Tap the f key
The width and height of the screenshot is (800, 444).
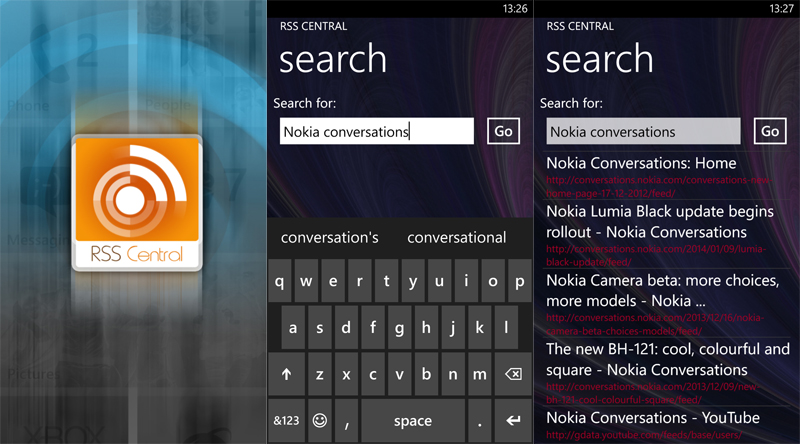373,328
